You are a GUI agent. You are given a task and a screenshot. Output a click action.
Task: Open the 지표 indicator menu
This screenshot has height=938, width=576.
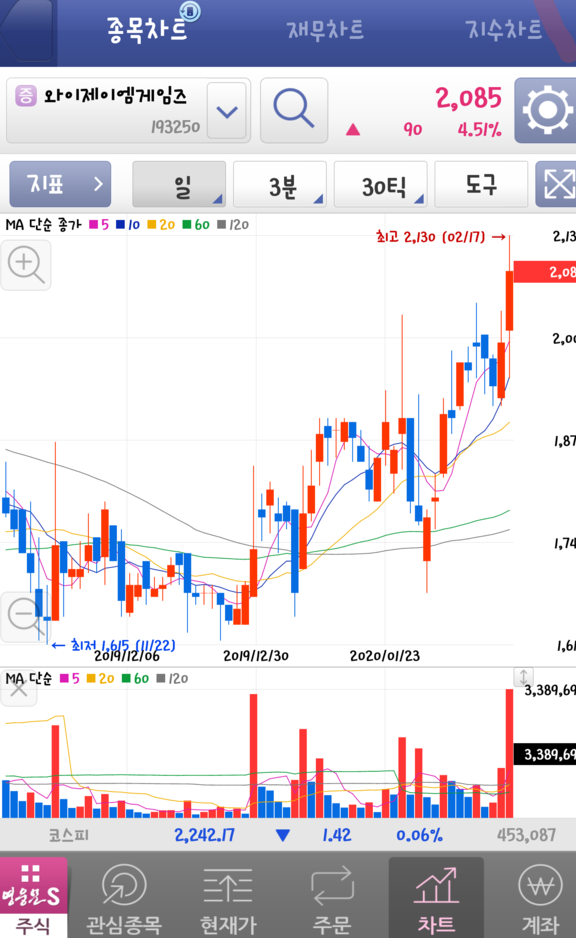60,184
